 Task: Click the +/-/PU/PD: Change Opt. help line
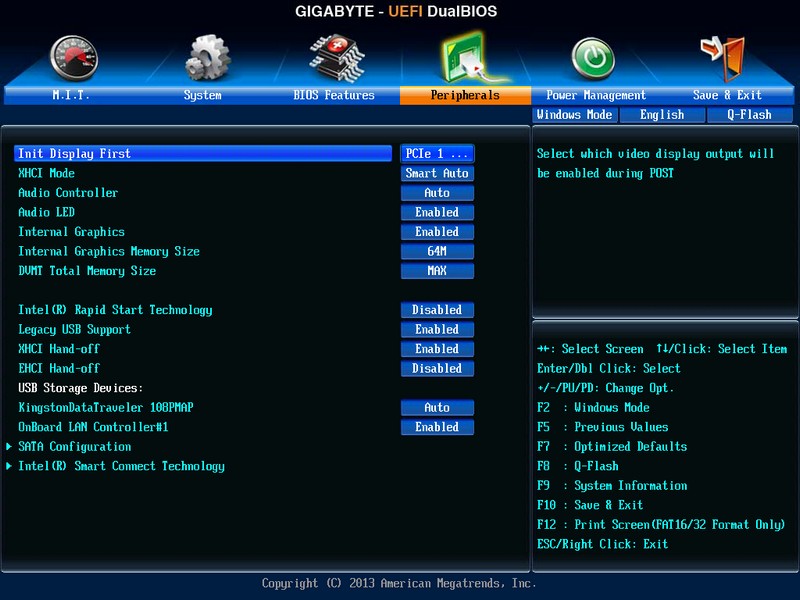click(606, 388)
